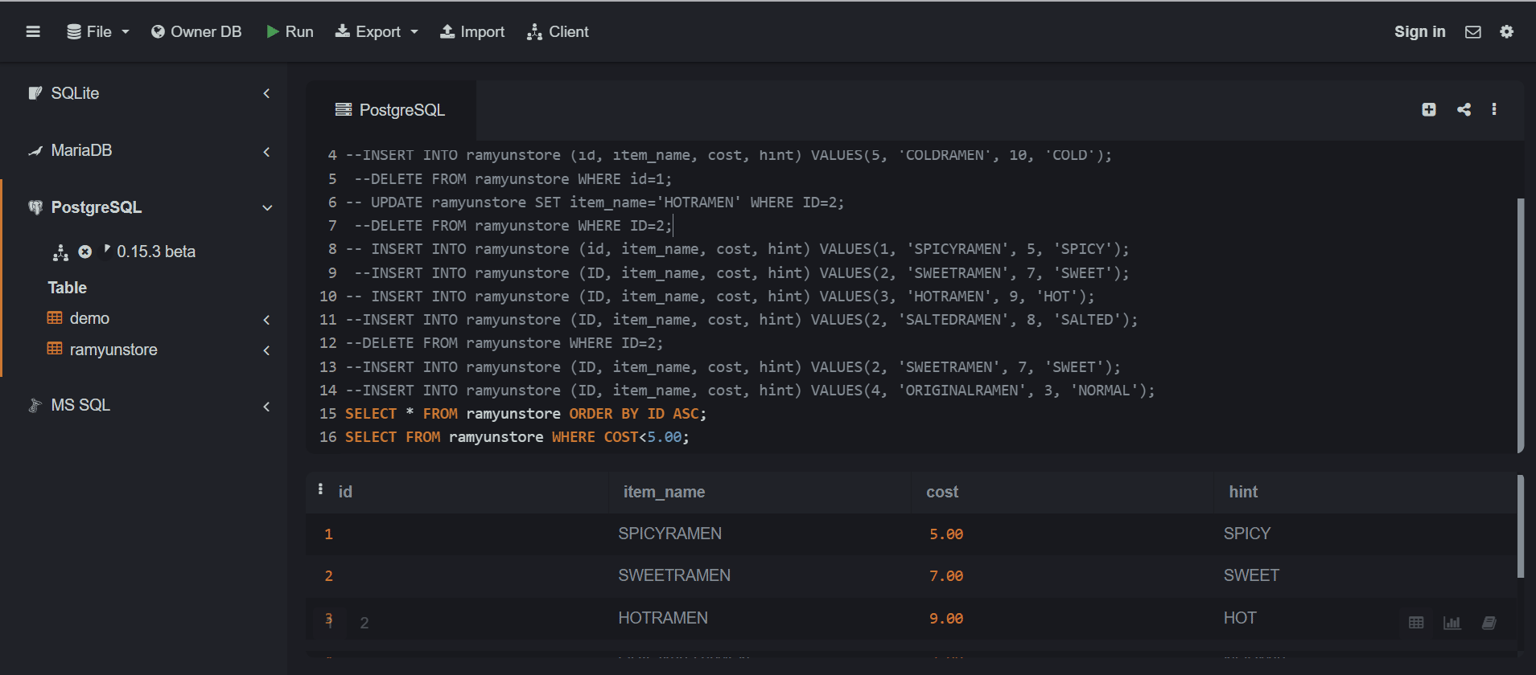Click the Import button
This screenshot has width=1536, height=675.
(x=472, y=32)
